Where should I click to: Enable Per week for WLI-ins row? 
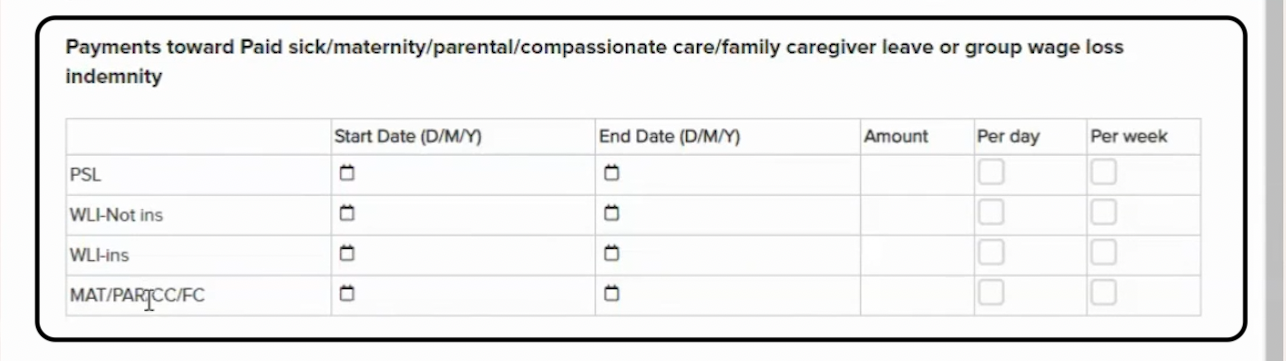1104,253
